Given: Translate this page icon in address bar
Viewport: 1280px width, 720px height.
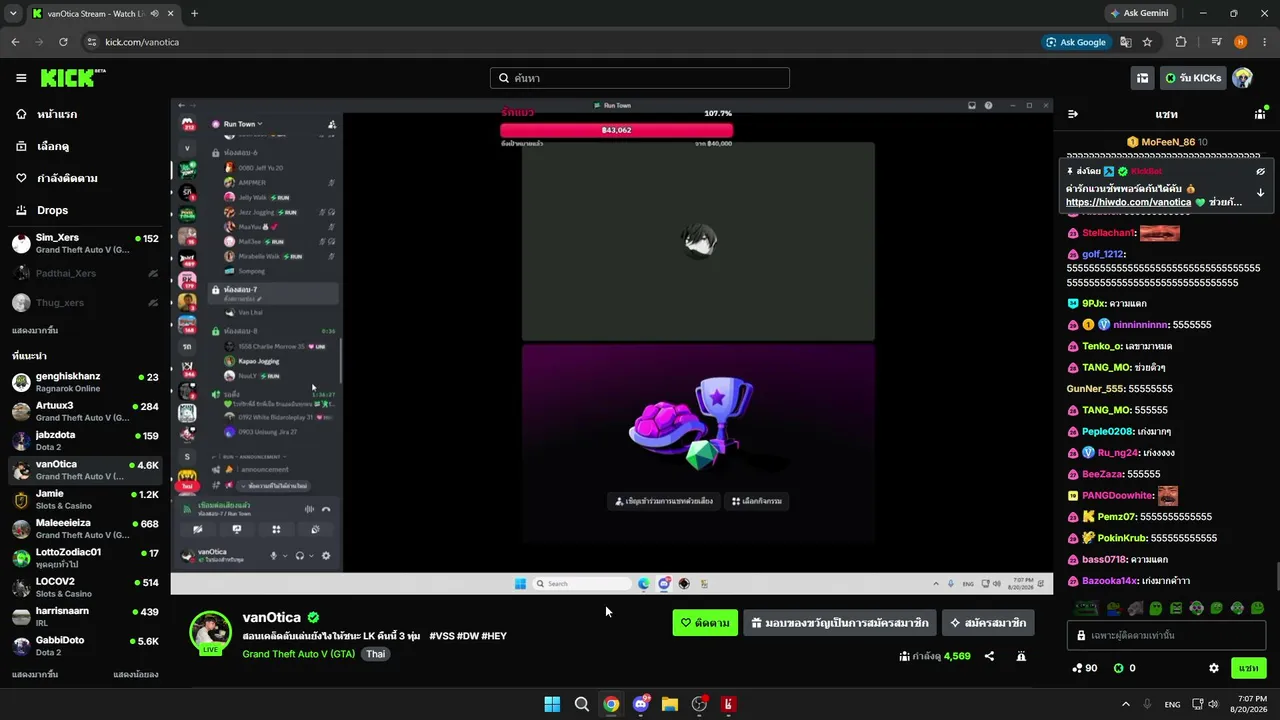Looking at the screenshot, I should [x=1126, y=42].
